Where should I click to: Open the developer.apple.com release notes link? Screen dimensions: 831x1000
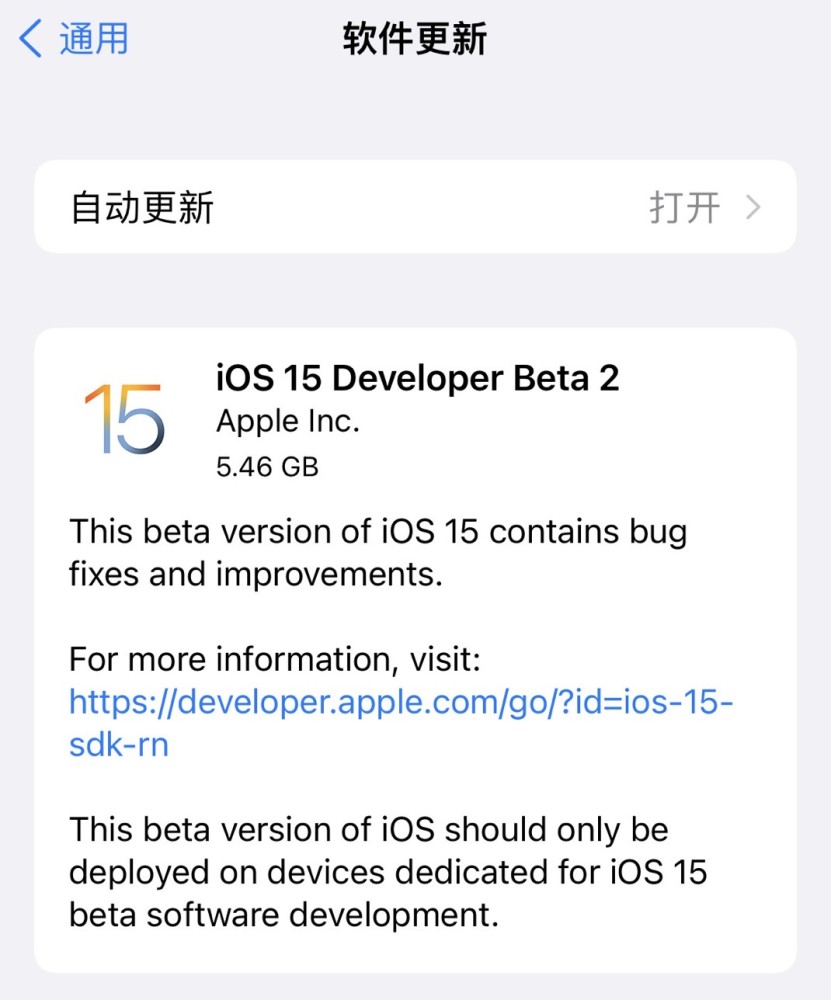pos(401,702)
